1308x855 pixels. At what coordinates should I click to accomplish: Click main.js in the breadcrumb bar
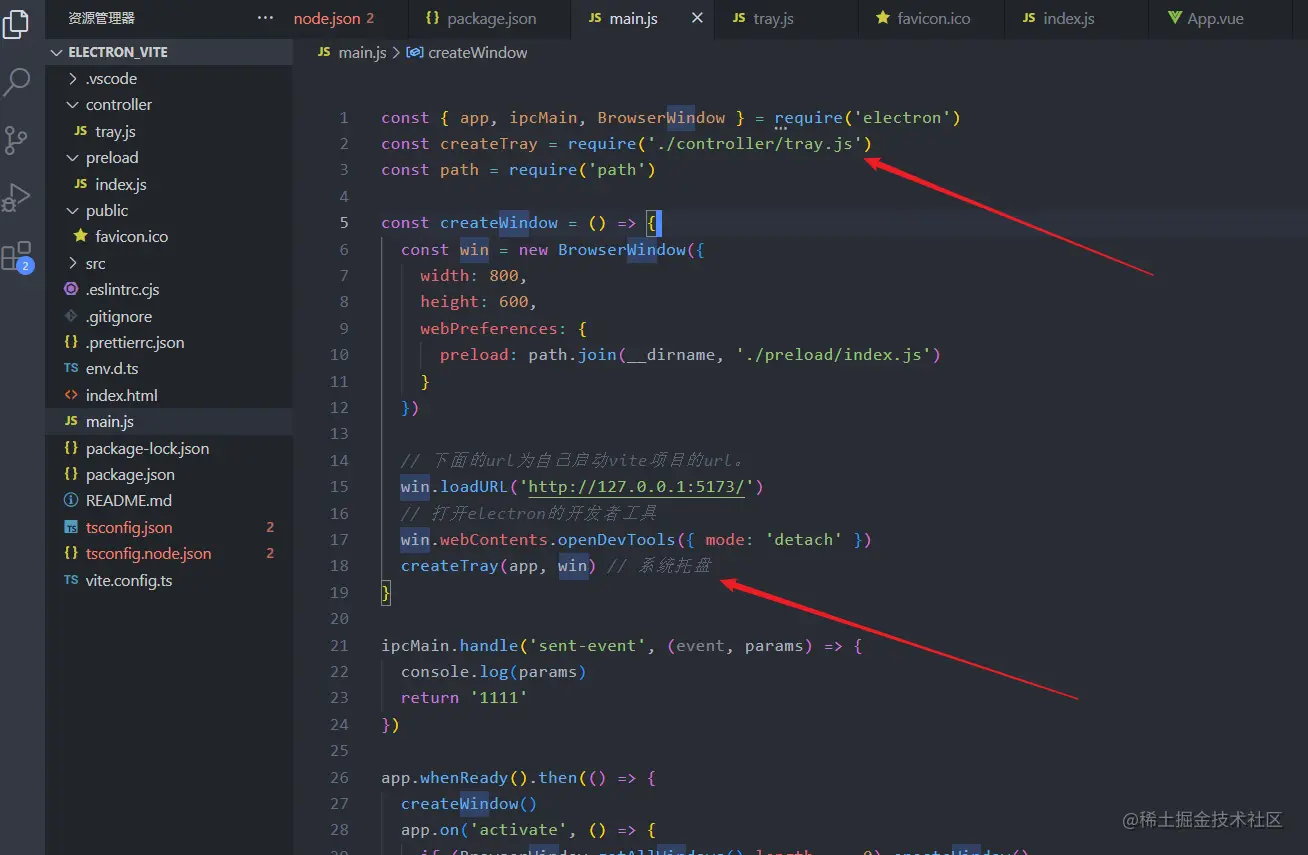pyautogui.click(x=362, y=52)
